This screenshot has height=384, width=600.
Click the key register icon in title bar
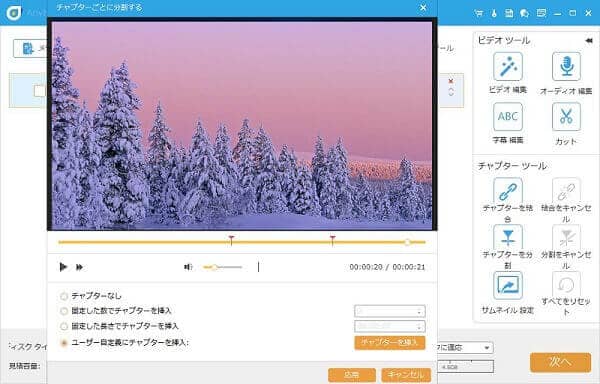tap(494, 13)
